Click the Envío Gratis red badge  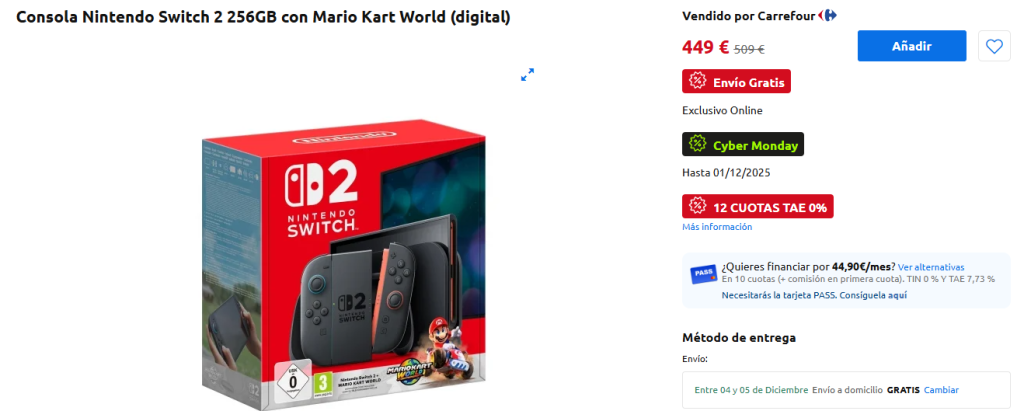tap(737, 82)
